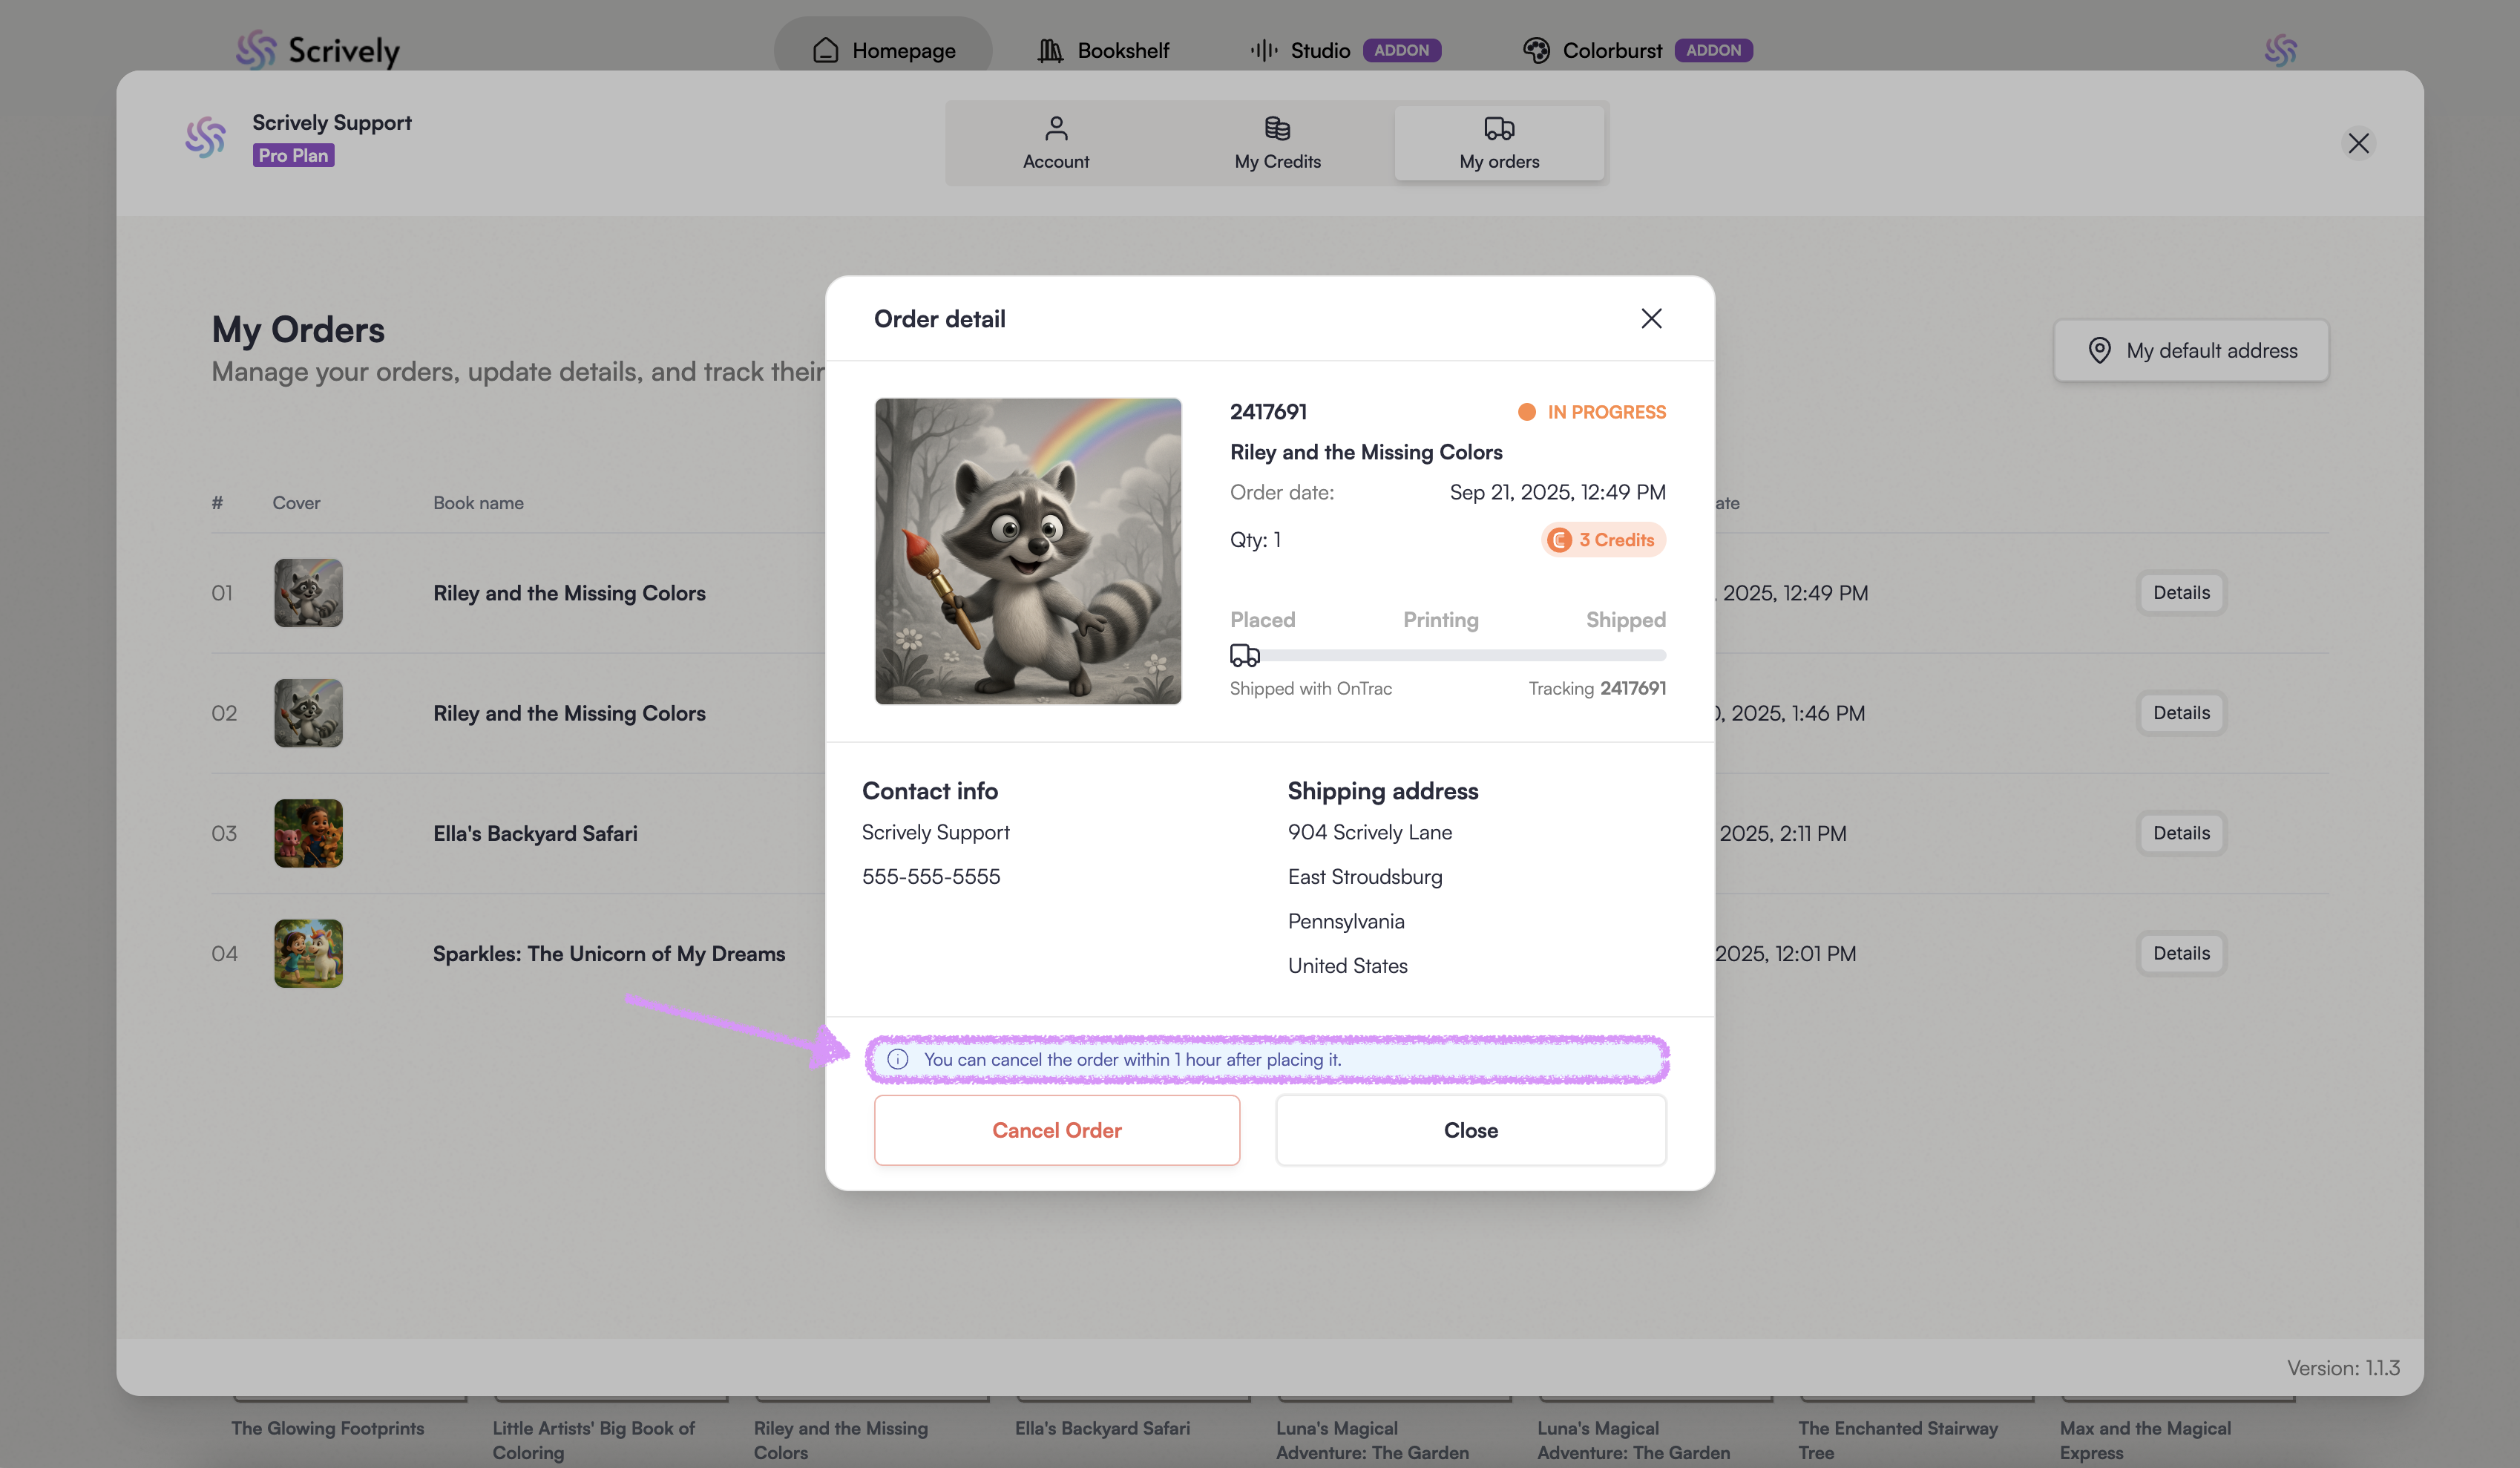Close the Order detail dialog with the X
2520x1468 pixels.
pos(1651,318)
